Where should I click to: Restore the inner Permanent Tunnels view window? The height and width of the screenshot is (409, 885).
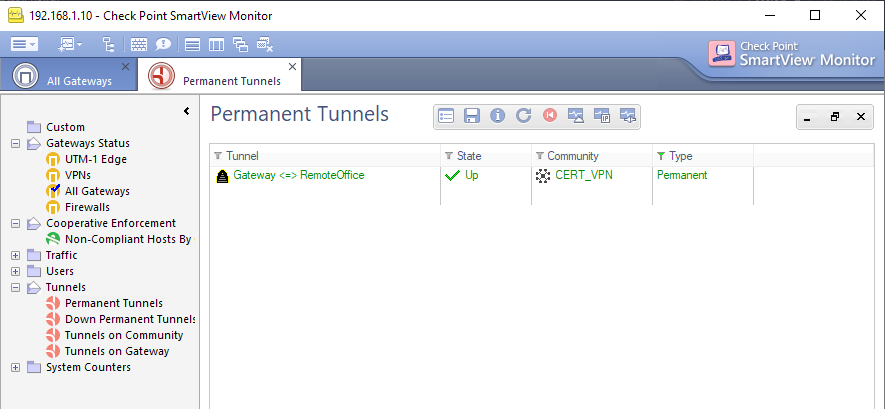[834, 117]
